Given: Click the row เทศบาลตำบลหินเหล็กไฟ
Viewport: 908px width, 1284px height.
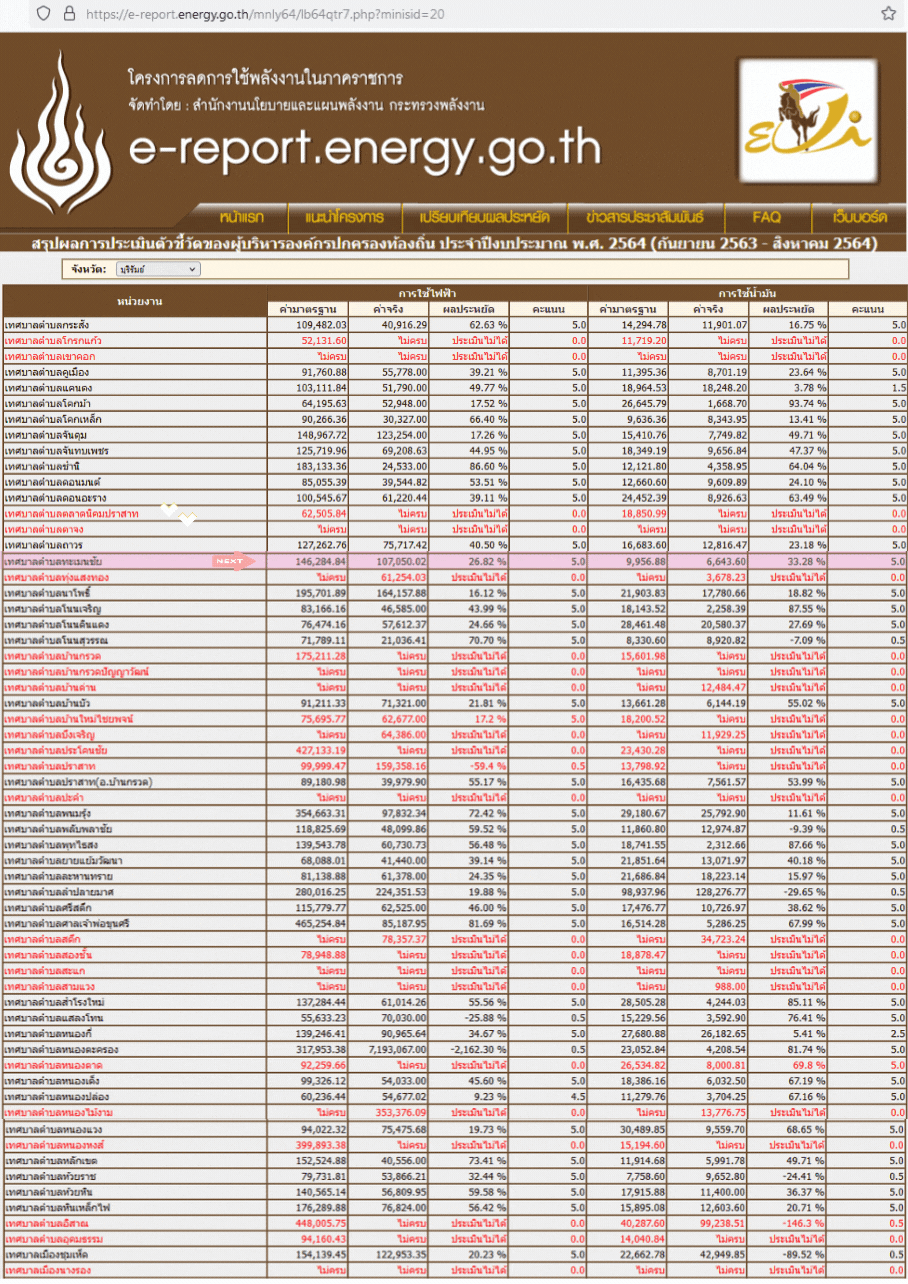Looking at the screenshot, I should pos(454,1207).
